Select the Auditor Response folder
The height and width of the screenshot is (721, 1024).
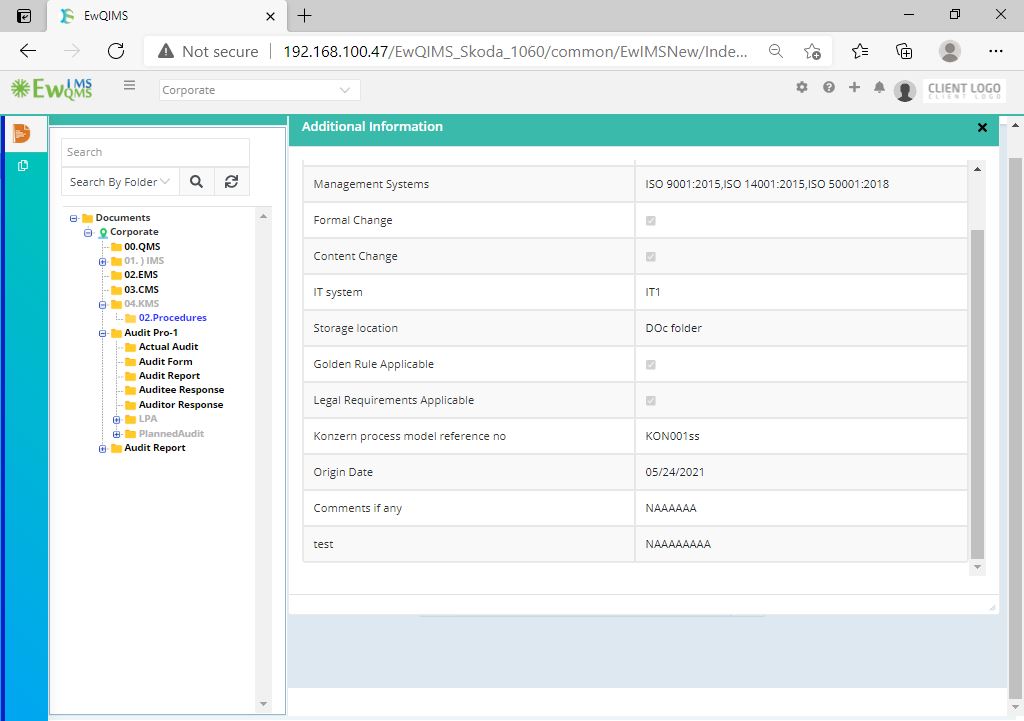coord(180,404)
